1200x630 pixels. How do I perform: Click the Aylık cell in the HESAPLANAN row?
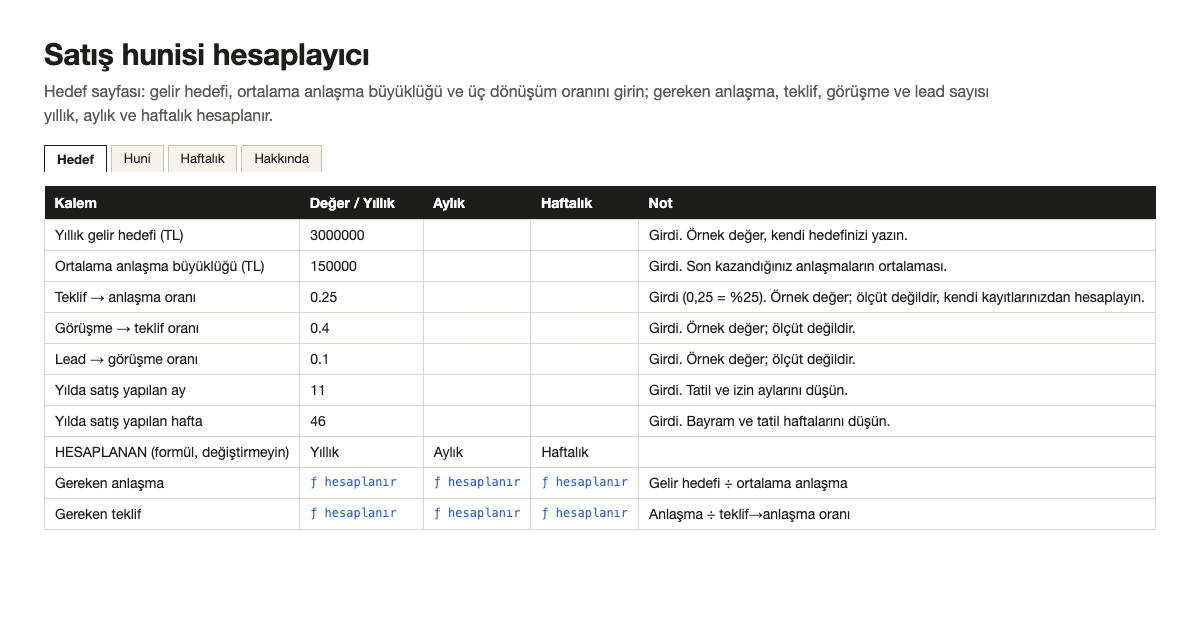(x=477, y=452)
